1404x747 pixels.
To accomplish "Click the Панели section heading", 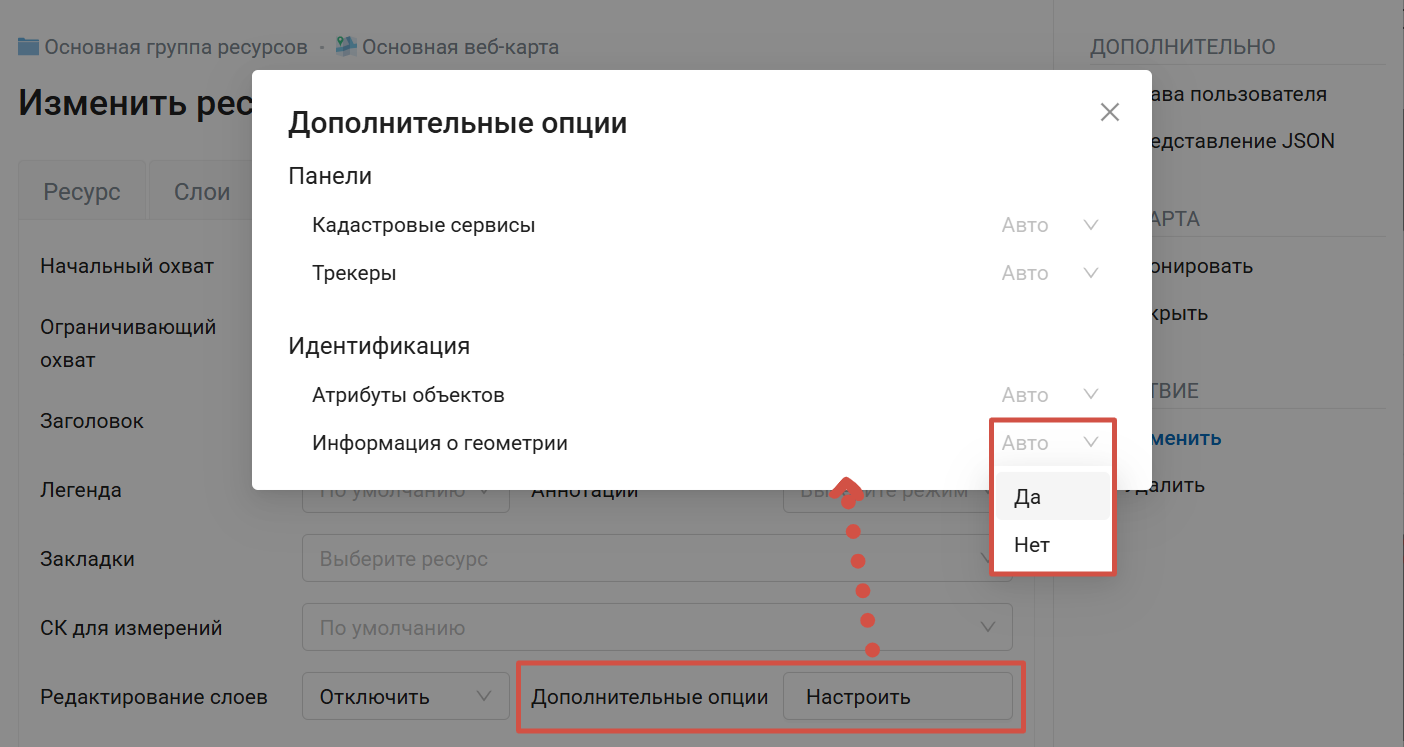I will point(330,176).
